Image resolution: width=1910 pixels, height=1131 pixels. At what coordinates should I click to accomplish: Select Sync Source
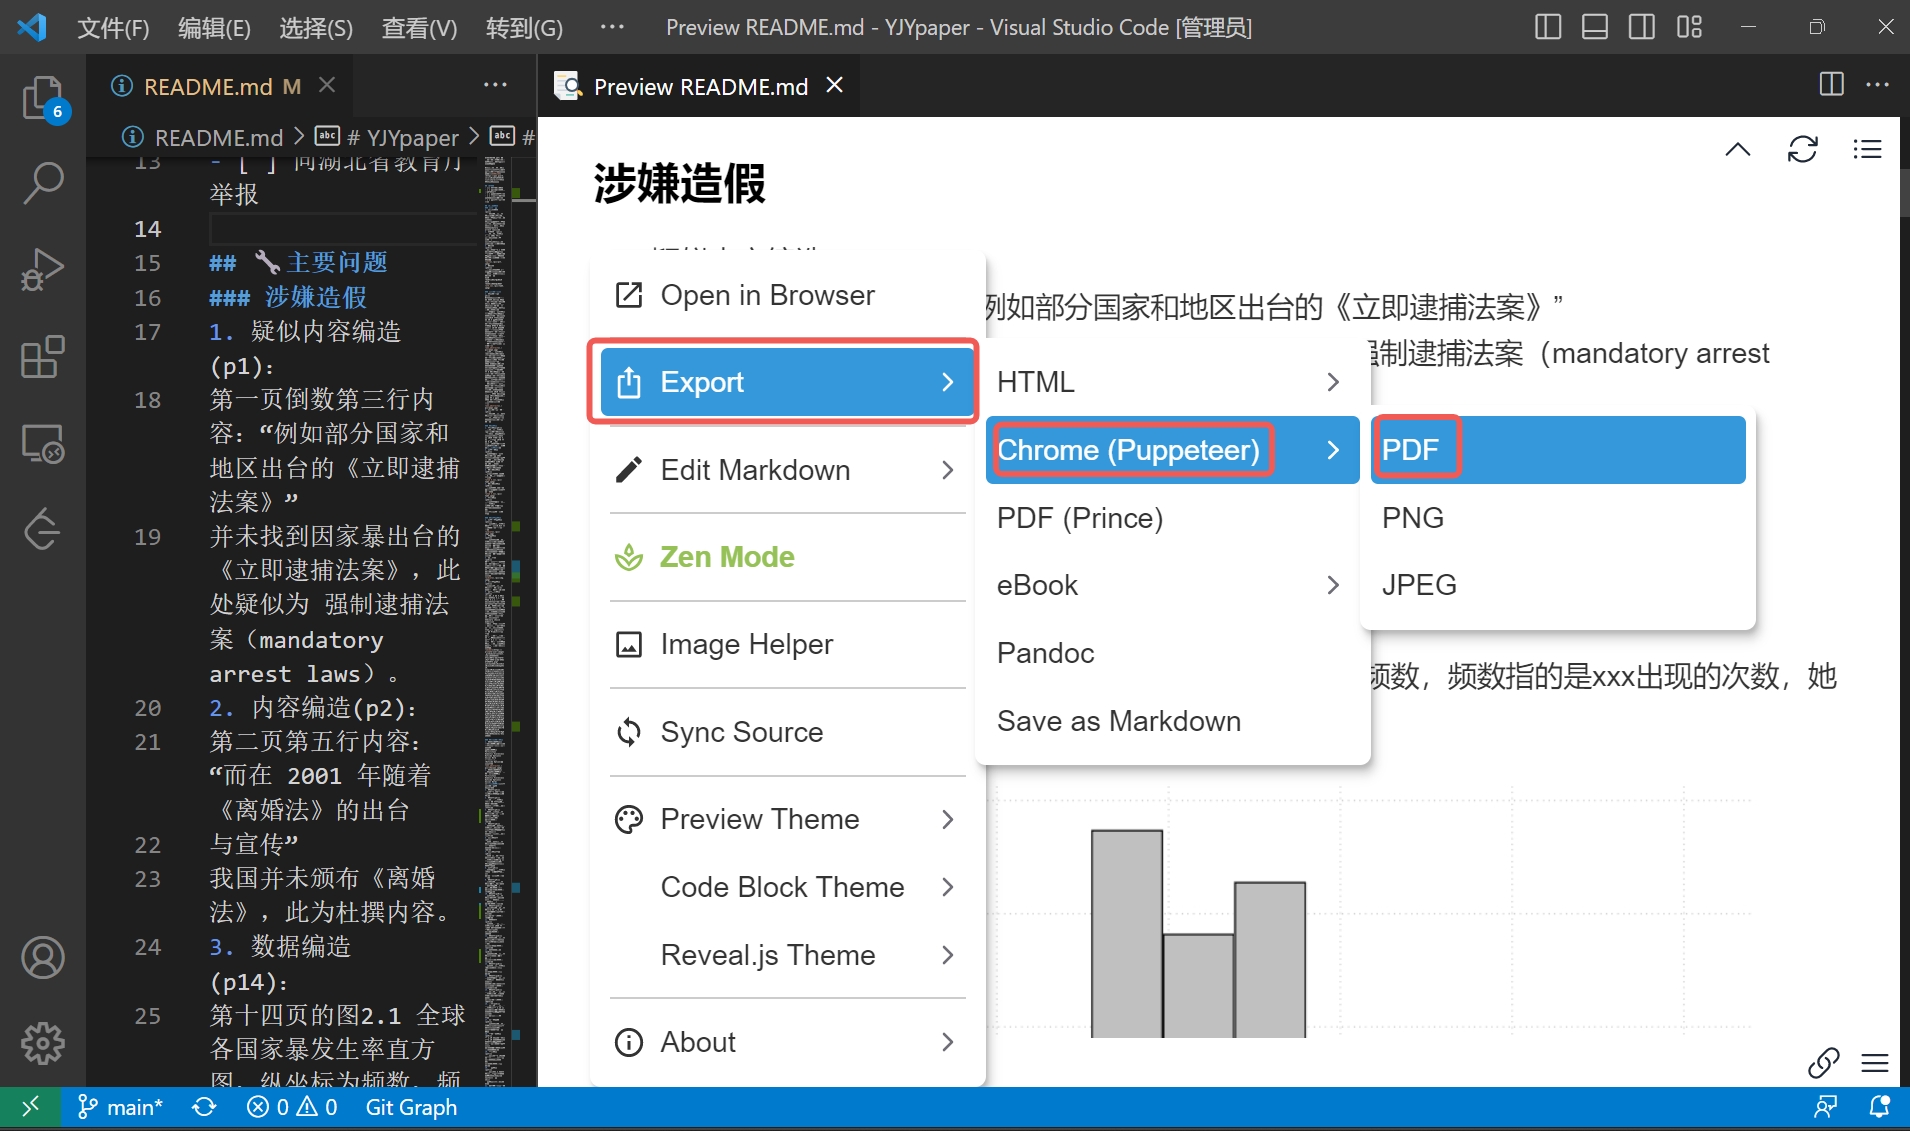(x=787, y=732)
